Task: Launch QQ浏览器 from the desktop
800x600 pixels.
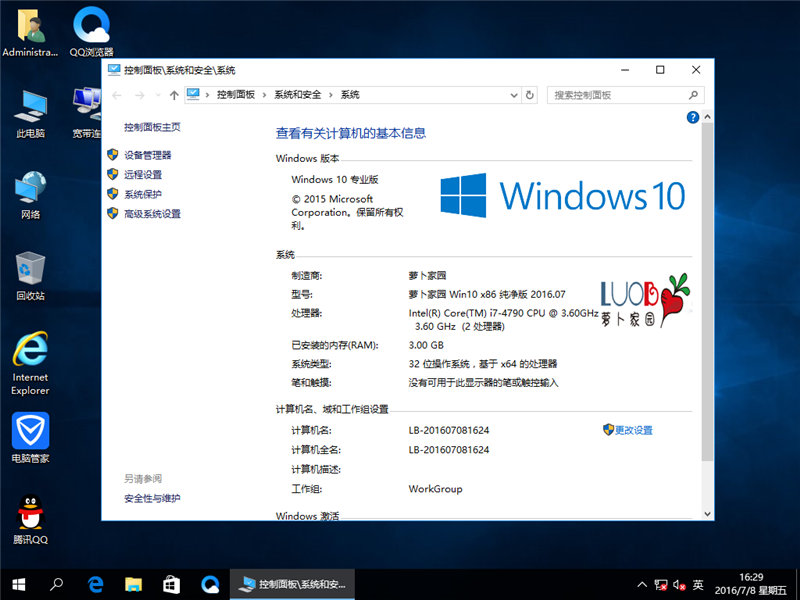Action: point(91,32)
